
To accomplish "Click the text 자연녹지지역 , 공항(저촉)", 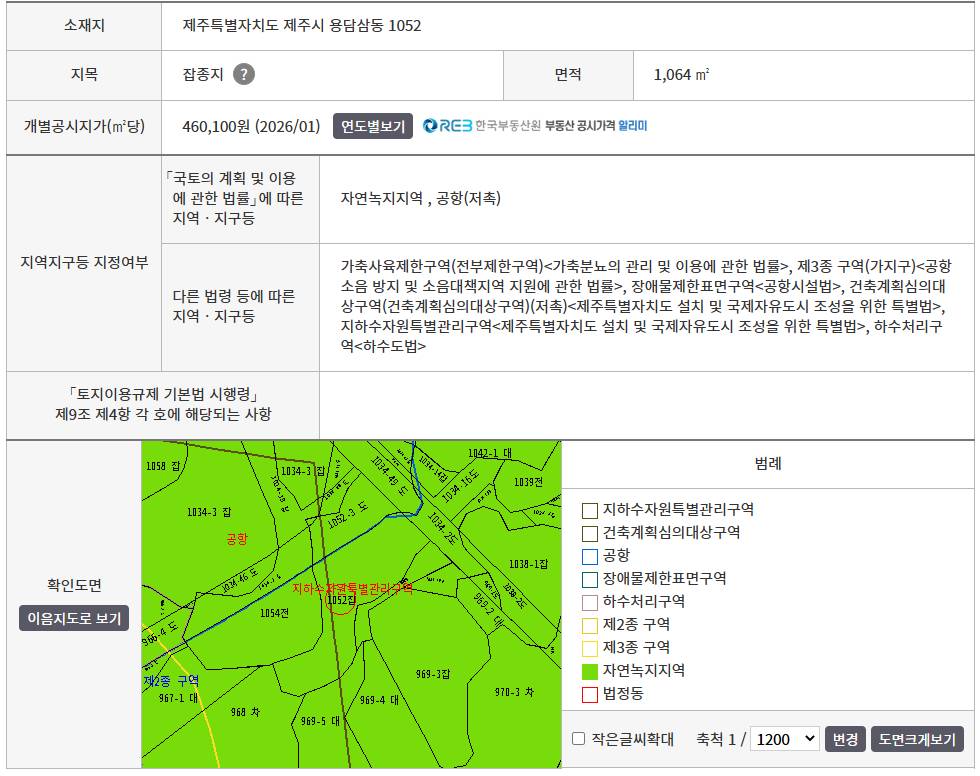I will pyautogui.click(x=421, y=199).
